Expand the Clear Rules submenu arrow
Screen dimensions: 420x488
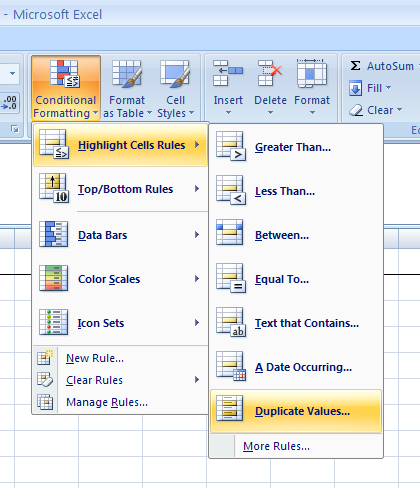coord(197,380)
